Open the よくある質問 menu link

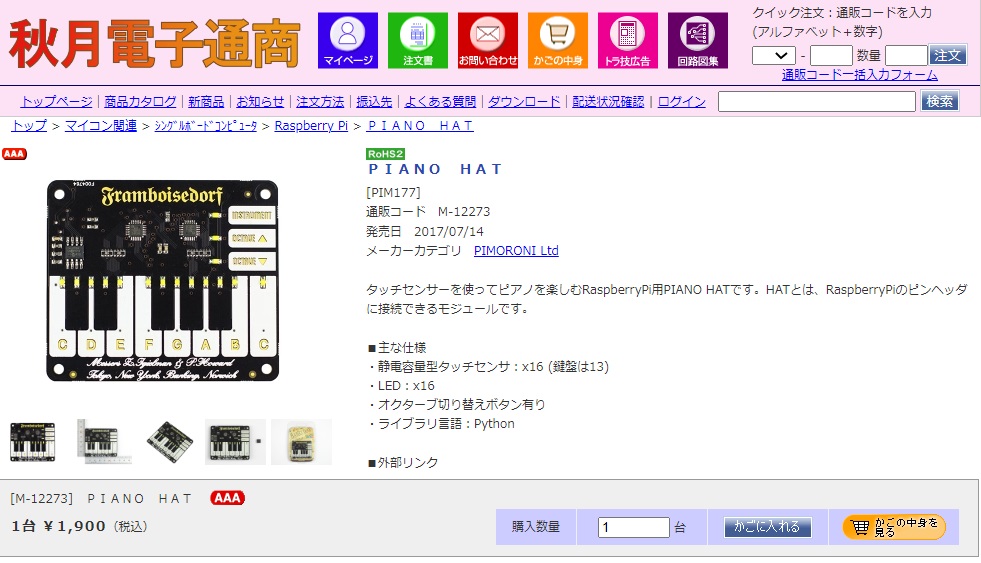(440, 101)
